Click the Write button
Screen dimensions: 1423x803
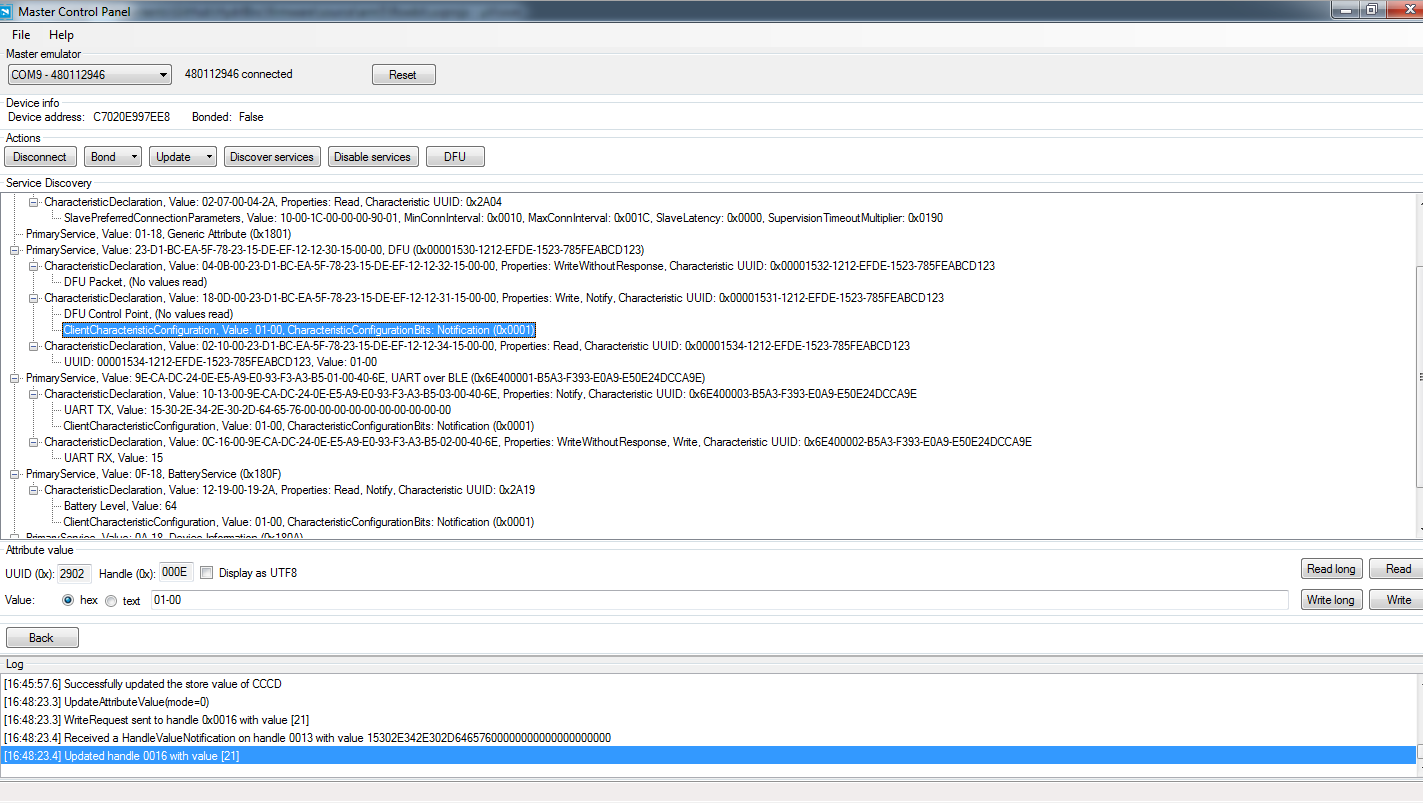tap(1398, 600)
